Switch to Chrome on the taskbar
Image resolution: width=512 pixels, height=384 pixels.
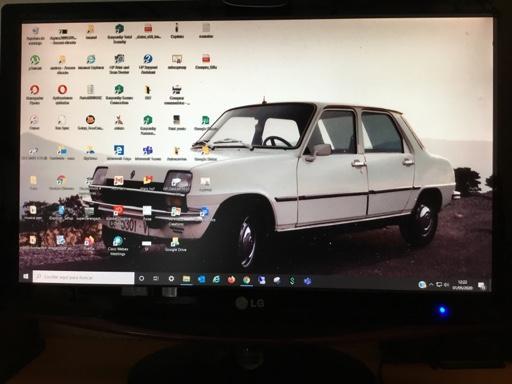point(247,280)
